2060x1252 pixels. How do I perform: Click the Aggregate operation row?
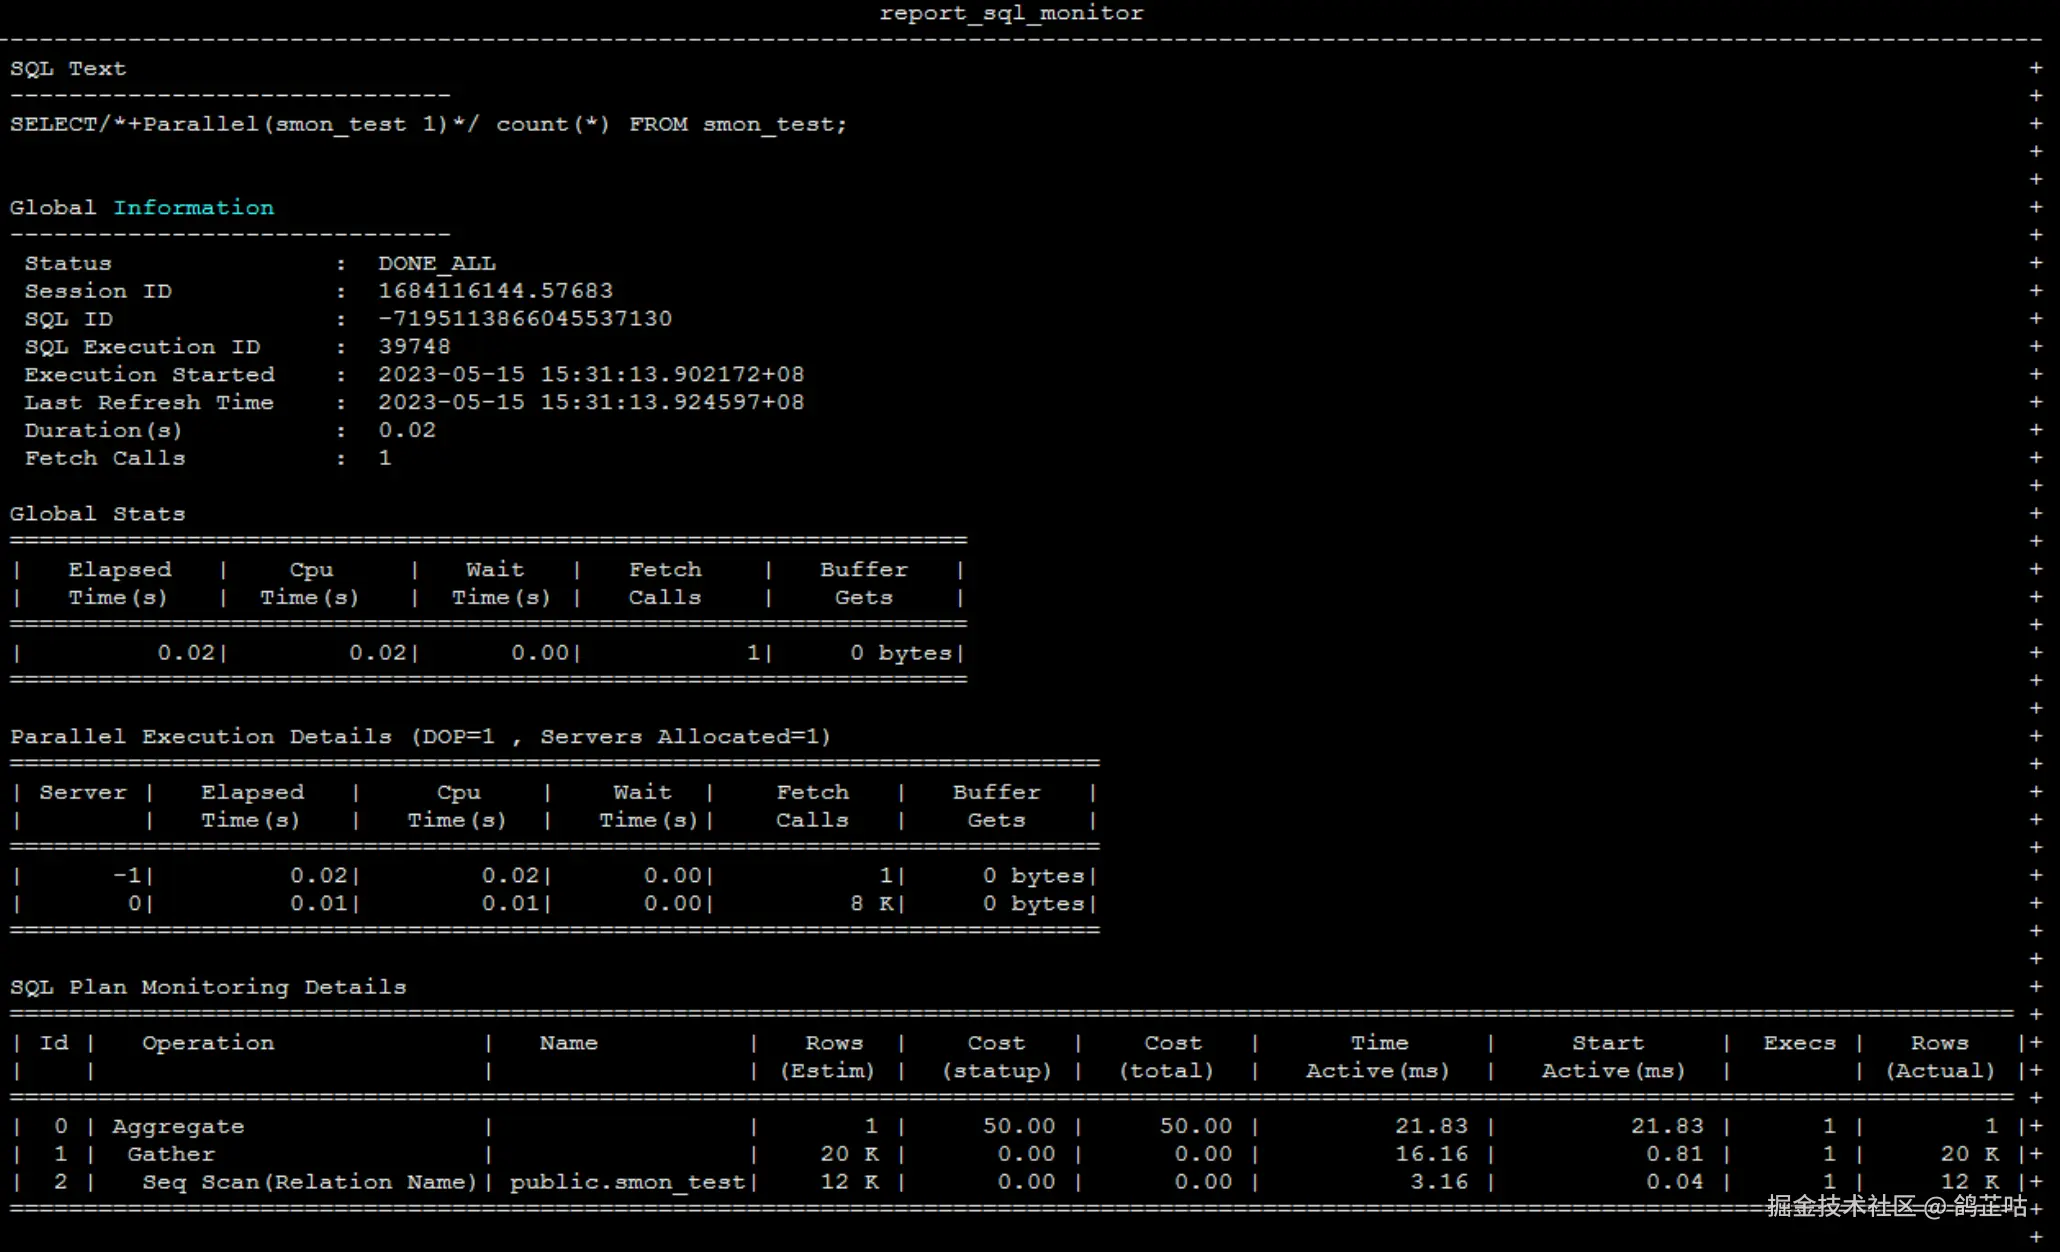pyautogui.click(x=178, y=1127)
